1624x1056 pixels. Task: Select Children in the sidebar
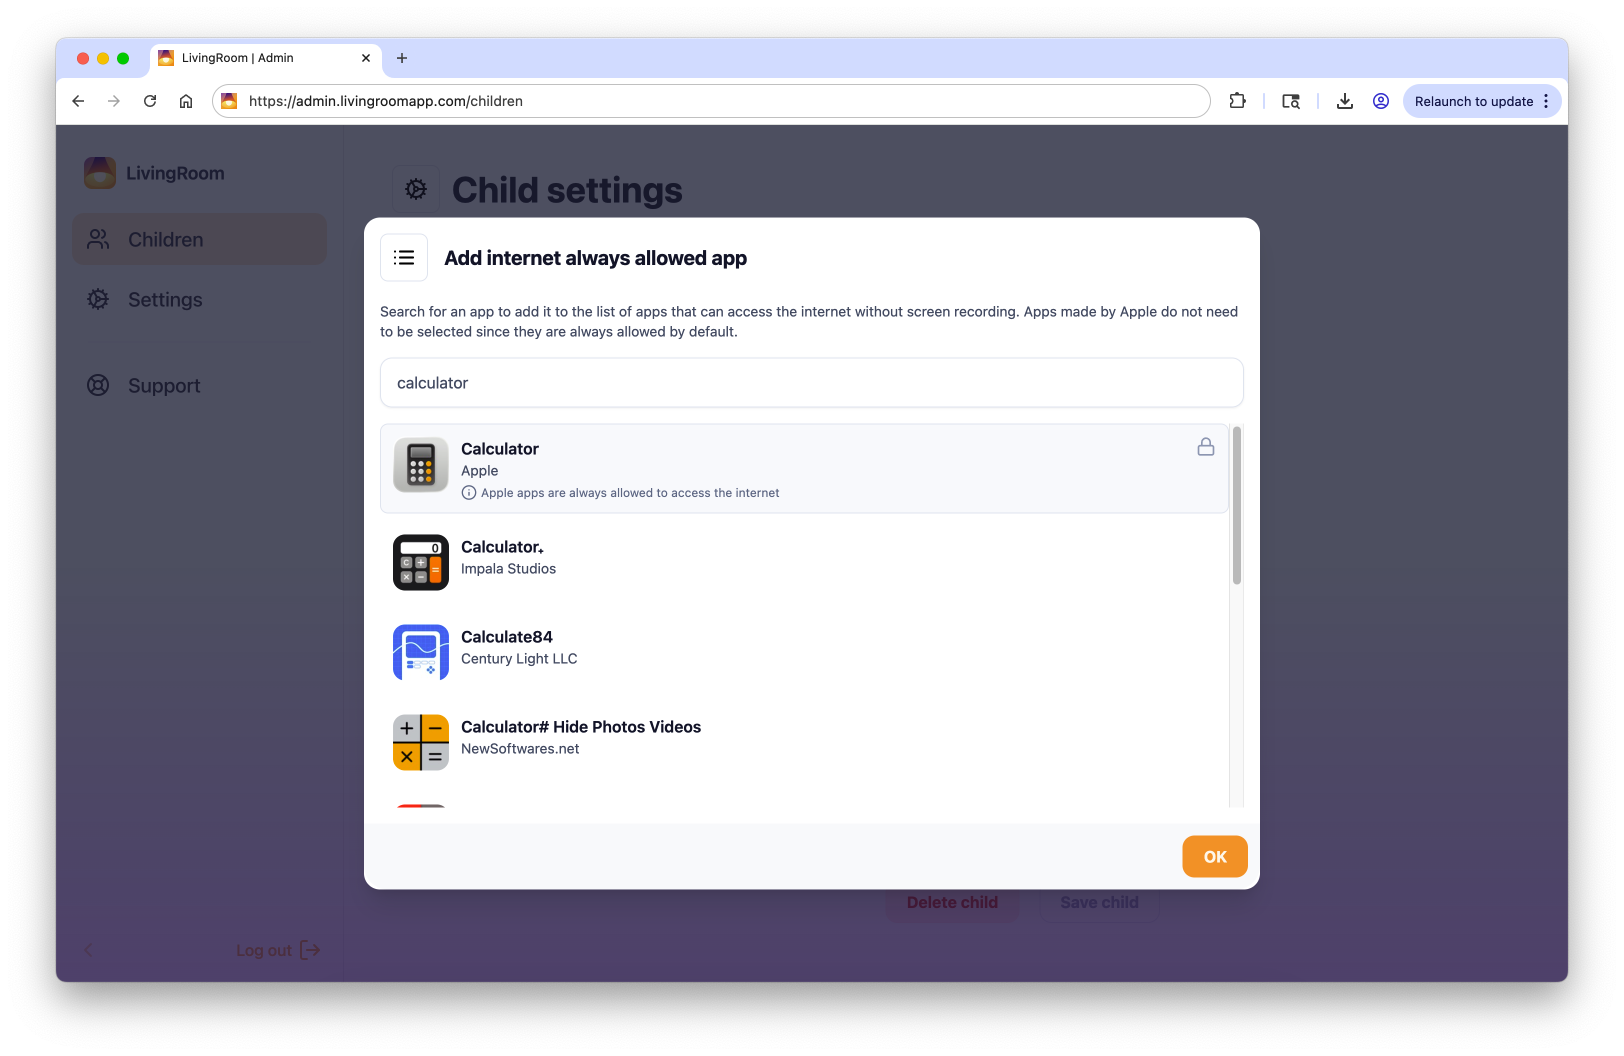165,239
